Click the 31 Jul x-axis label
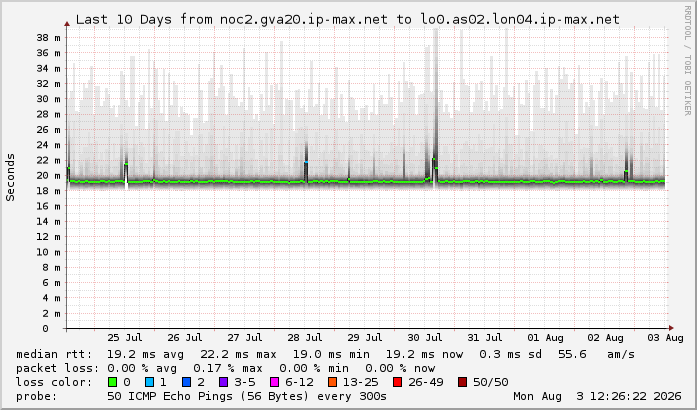Viewport: 697px width, 410px height. click(x=485, y=338)
